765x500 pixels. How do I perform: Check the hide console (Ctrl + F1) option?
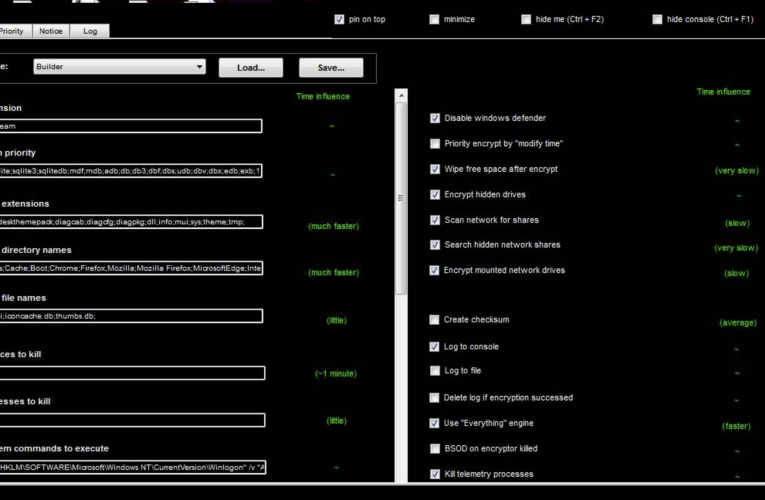click(x=657, y=20)
